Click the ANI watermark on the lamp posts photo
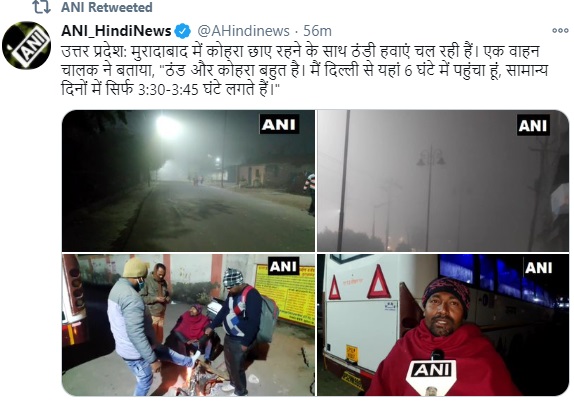This screenshot has width=574, height=401. [x=533, y=125]
